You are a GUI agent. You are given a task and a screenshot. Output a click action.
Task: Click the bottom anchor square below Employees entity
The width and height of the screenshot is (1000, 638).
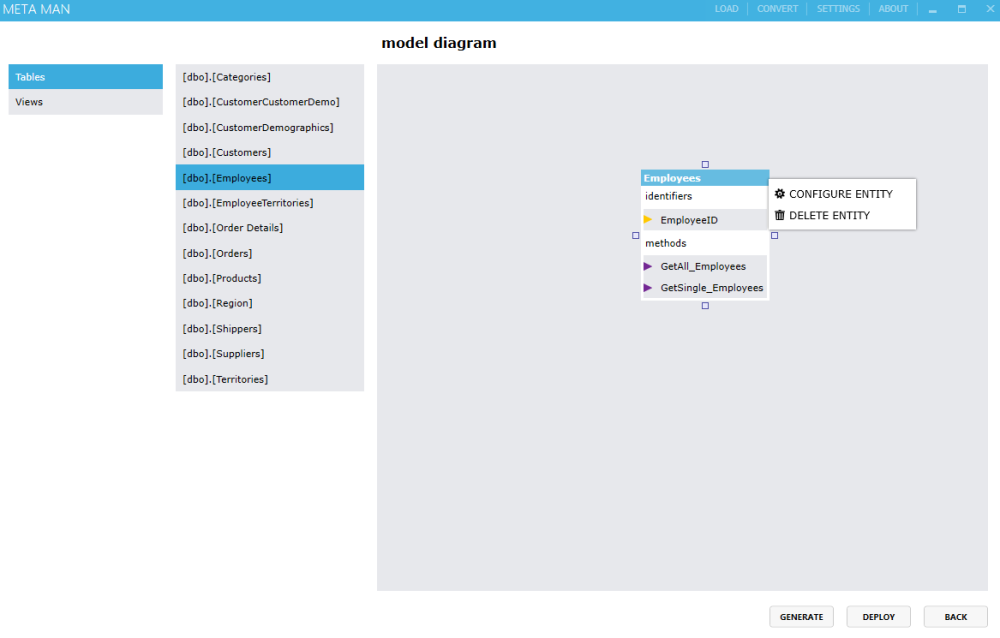pyautogui.click(x=705, y=303)
